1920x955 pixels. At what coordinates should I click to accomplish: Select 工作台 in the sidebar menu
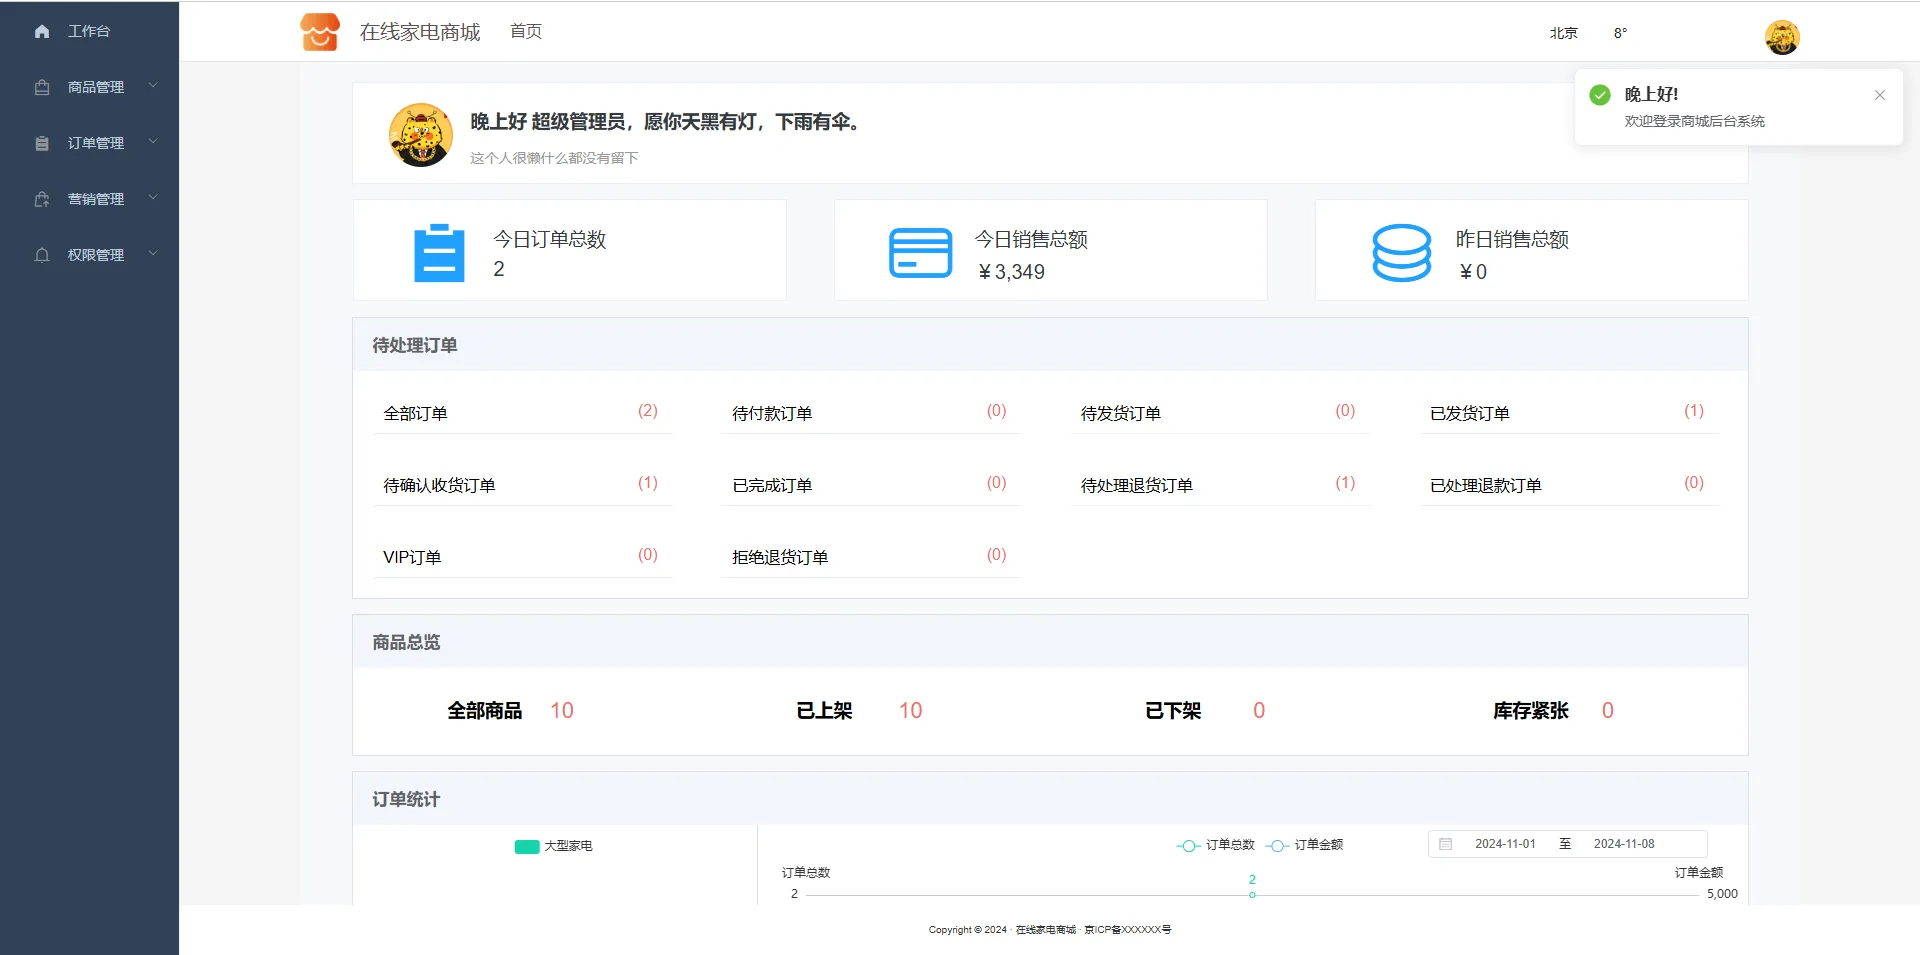click(89, 32)
